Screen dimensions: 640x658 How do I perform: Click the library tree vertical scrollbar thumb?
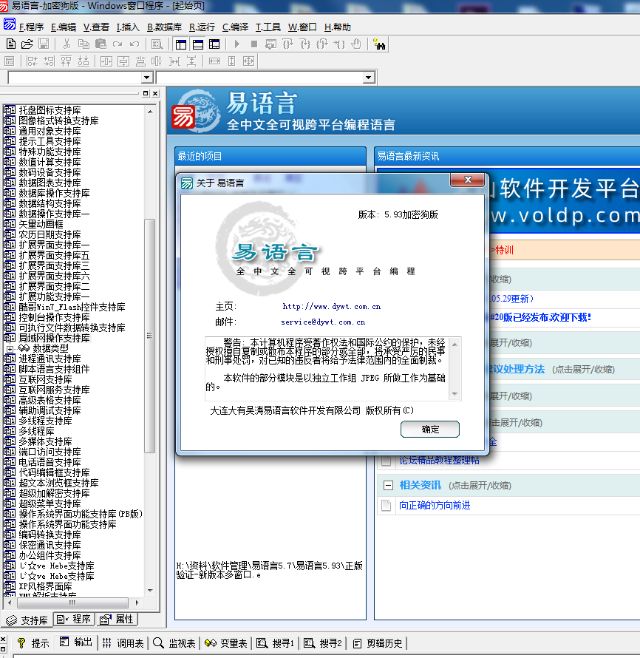click(149, 336)
